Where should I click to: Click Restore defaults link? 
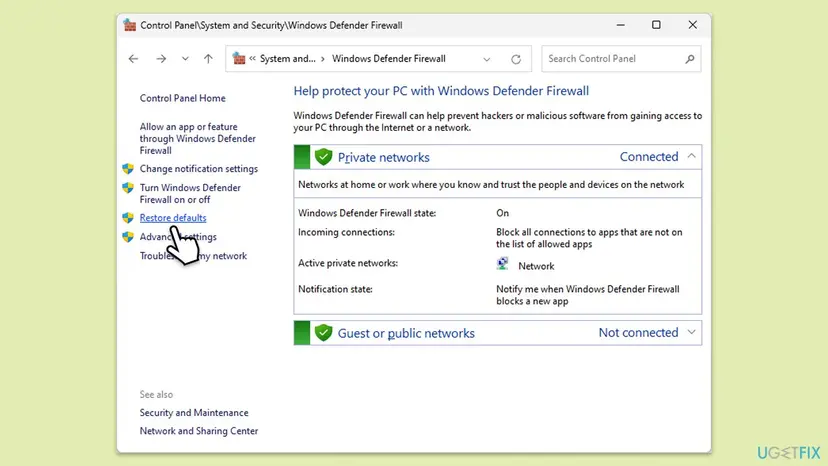[173, 218]
